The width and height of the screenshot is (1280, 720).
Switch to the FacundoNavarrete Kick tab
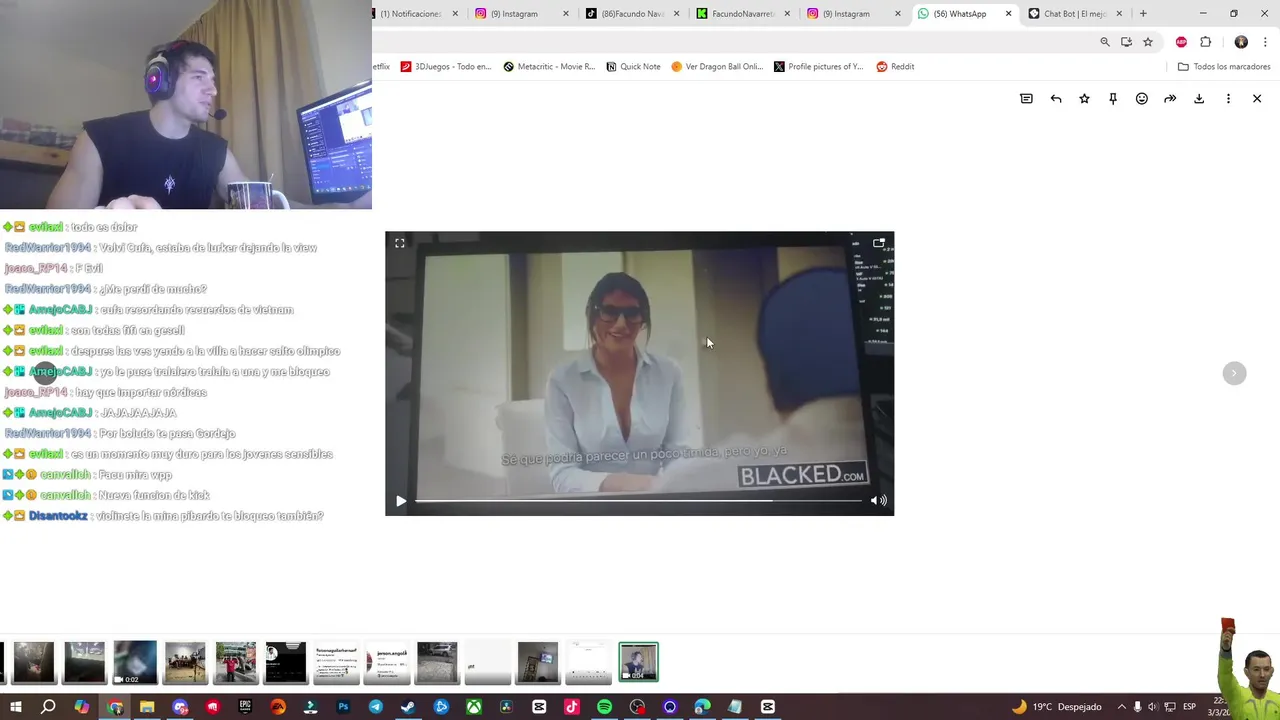(x=741, y=14)
